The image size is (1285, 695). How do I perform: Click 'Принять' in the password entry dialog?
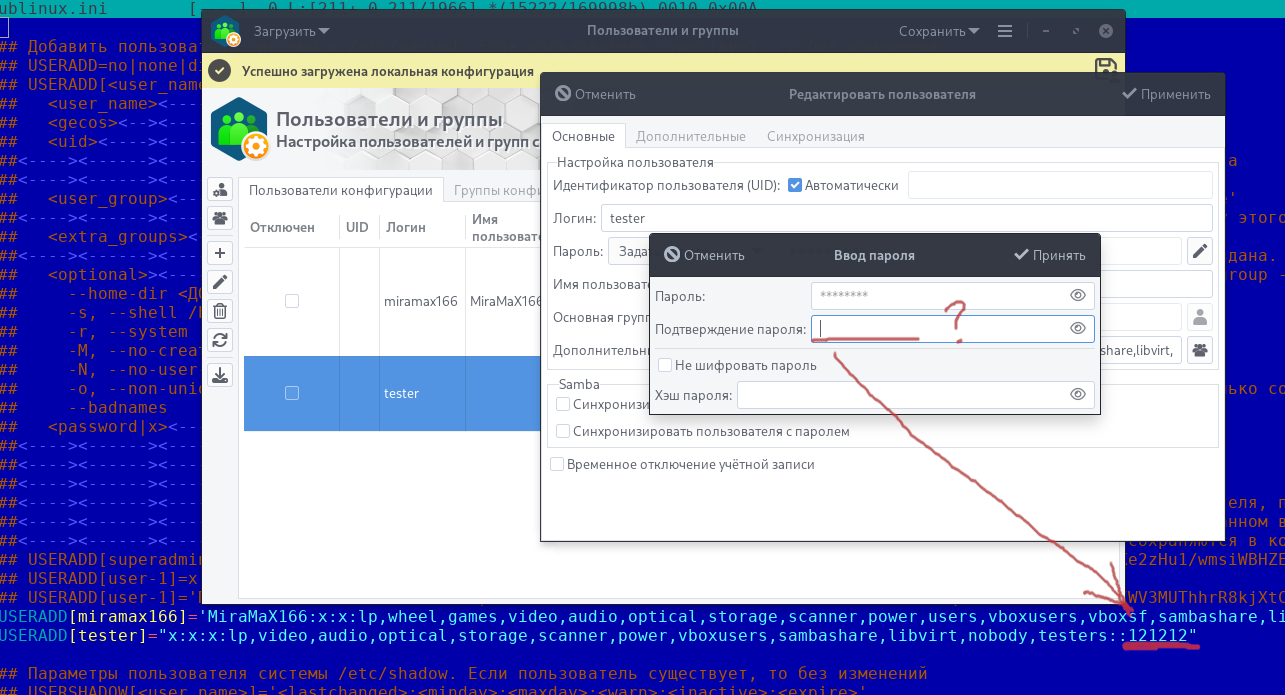(x=1050, y=255)
